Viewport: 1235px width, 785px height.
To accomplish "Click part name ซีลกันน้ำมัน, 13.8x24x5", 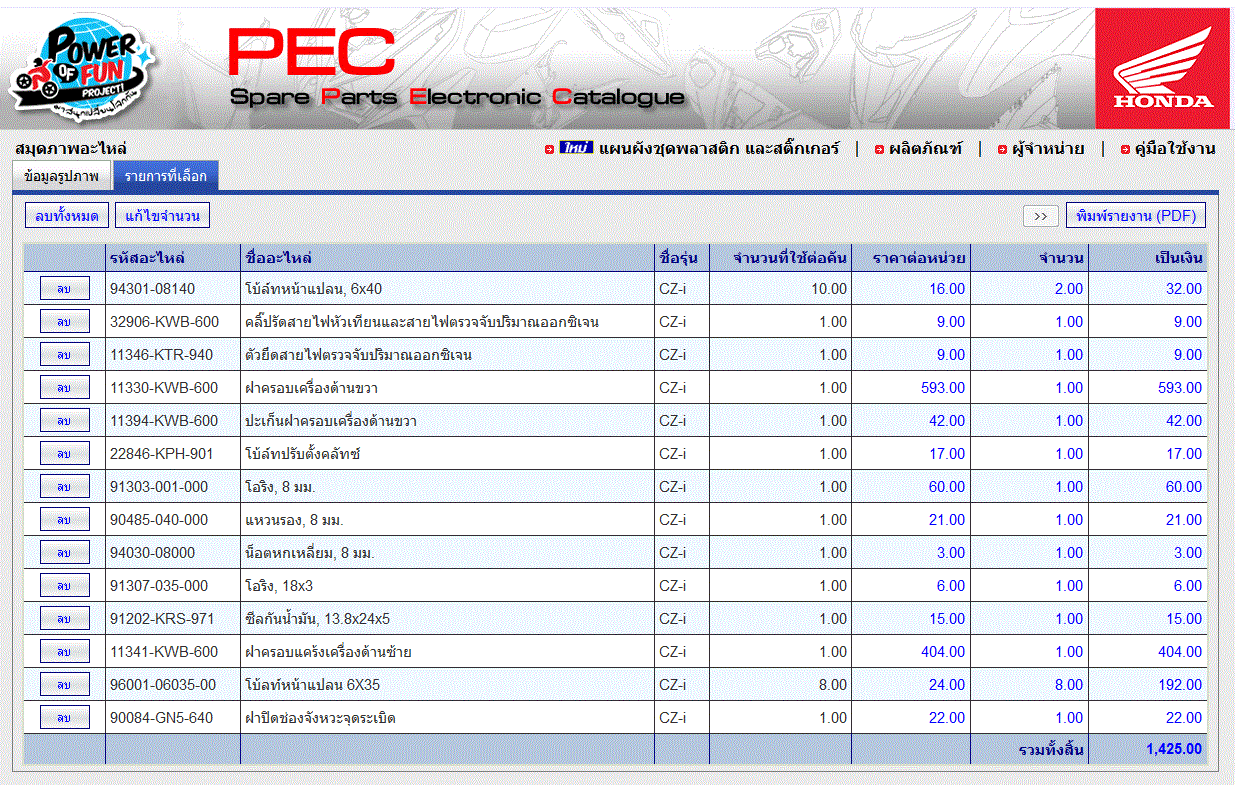I will pyautogui.click(x=318, y=619).
